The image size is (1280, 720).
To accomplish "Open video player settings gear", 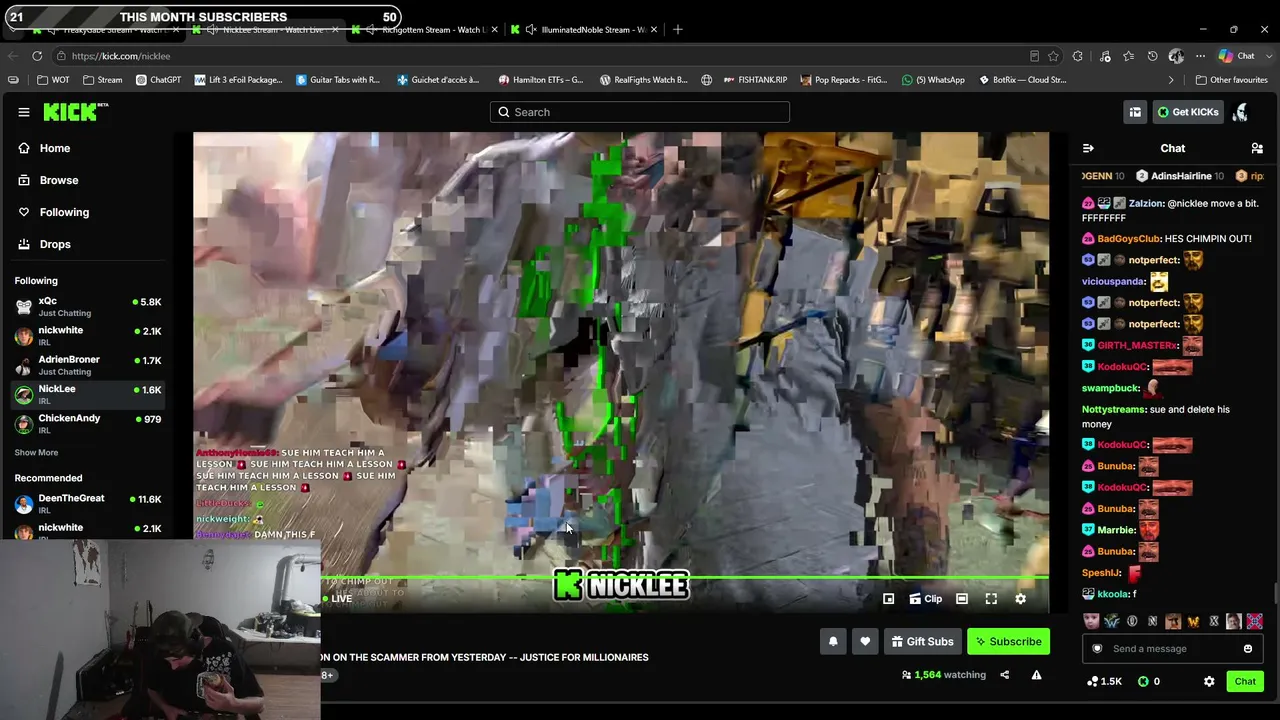I will coord(1020,599).
